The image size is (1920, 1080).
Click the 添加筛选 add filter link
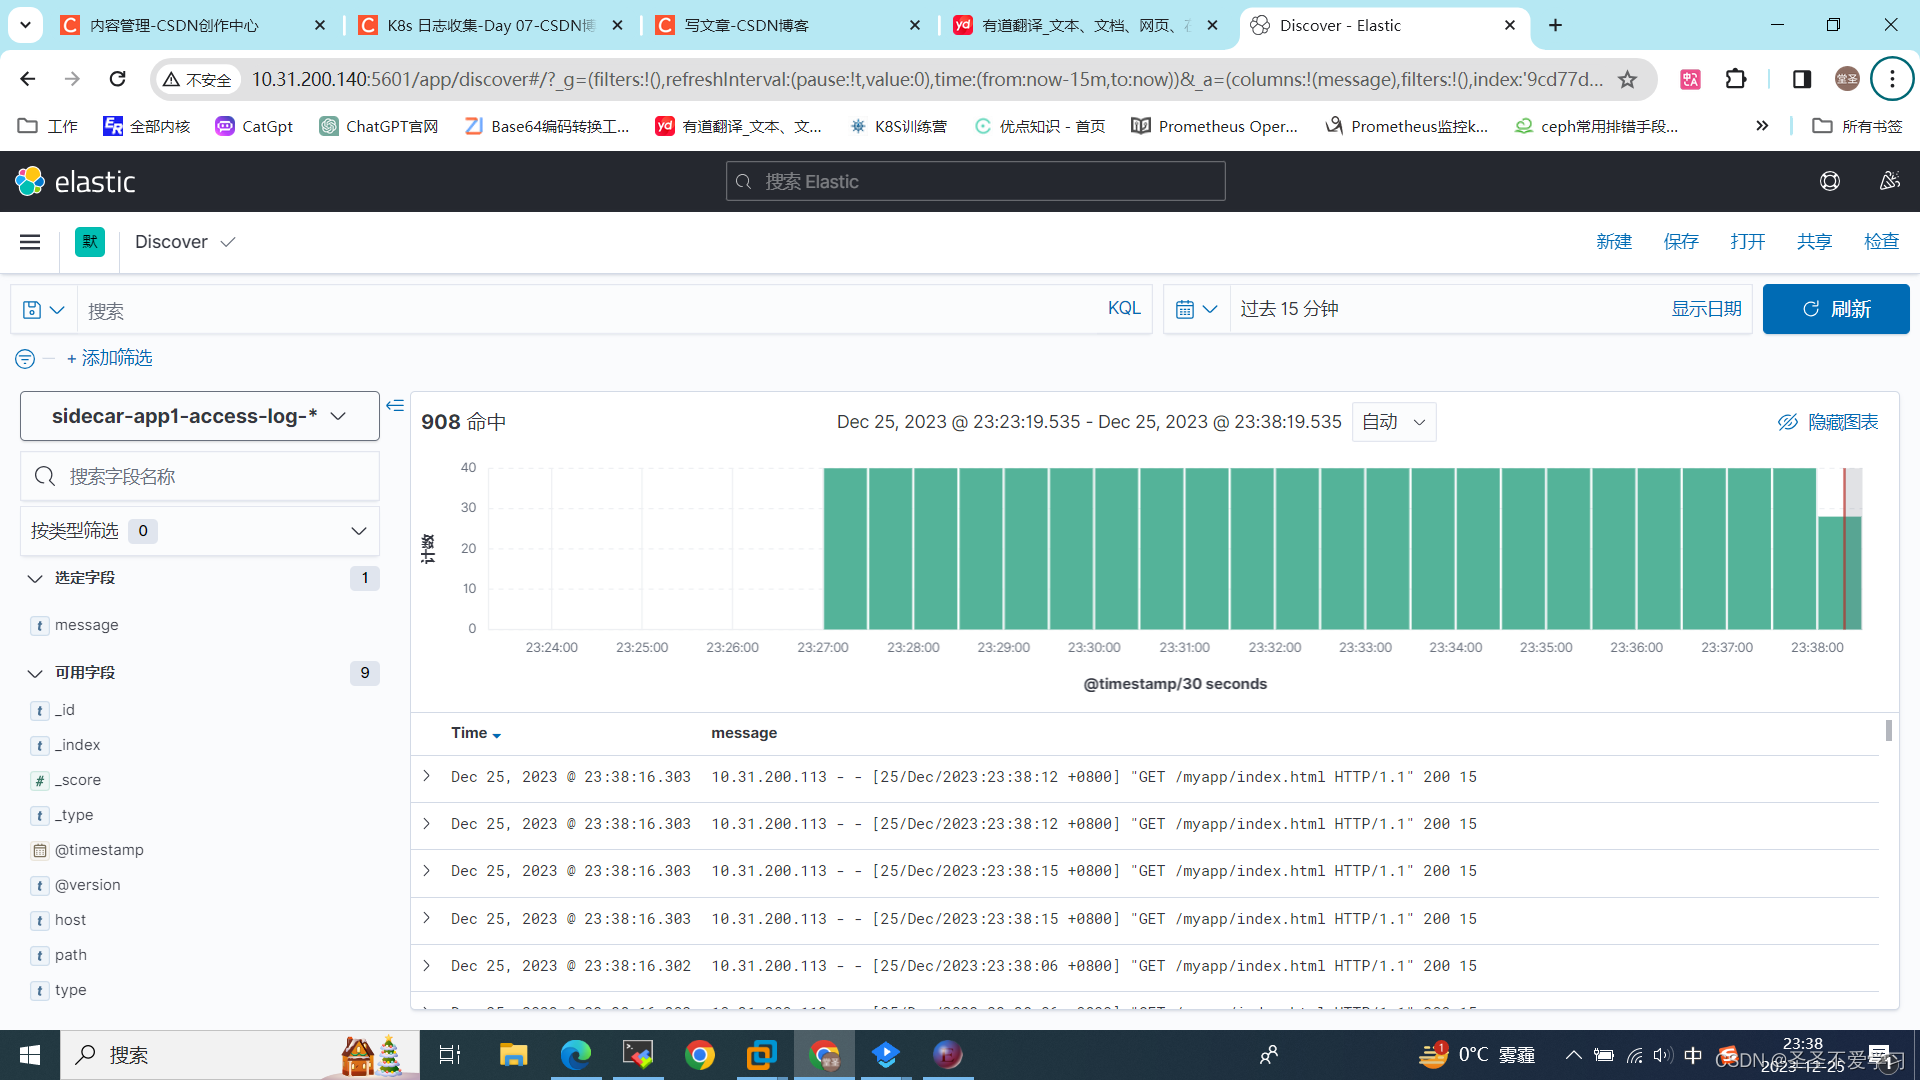[x=109, y=358]
